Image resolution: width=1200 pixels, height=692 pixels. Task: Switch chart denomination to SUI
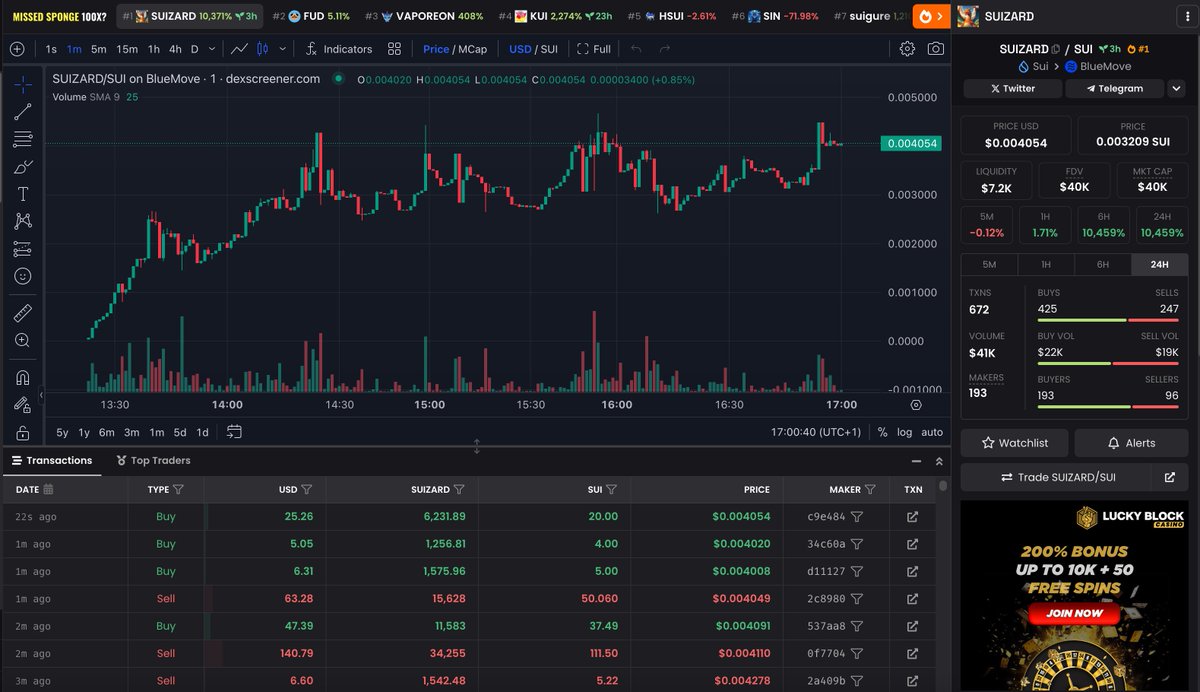coord(549,49)
